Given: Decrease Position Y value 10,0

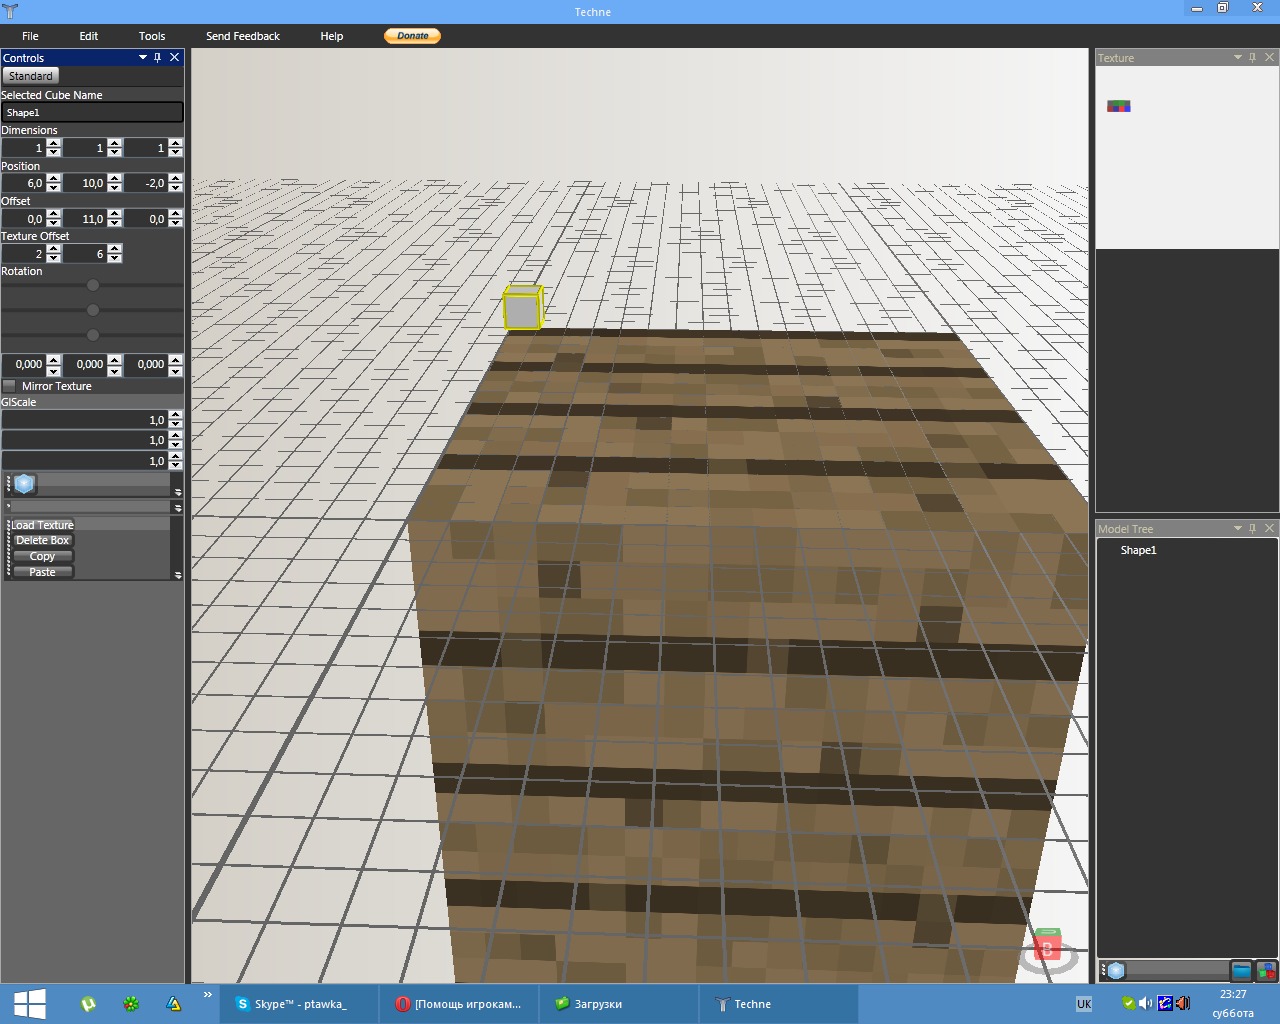Looking at the screenshot, I should [x=115, y=187].
